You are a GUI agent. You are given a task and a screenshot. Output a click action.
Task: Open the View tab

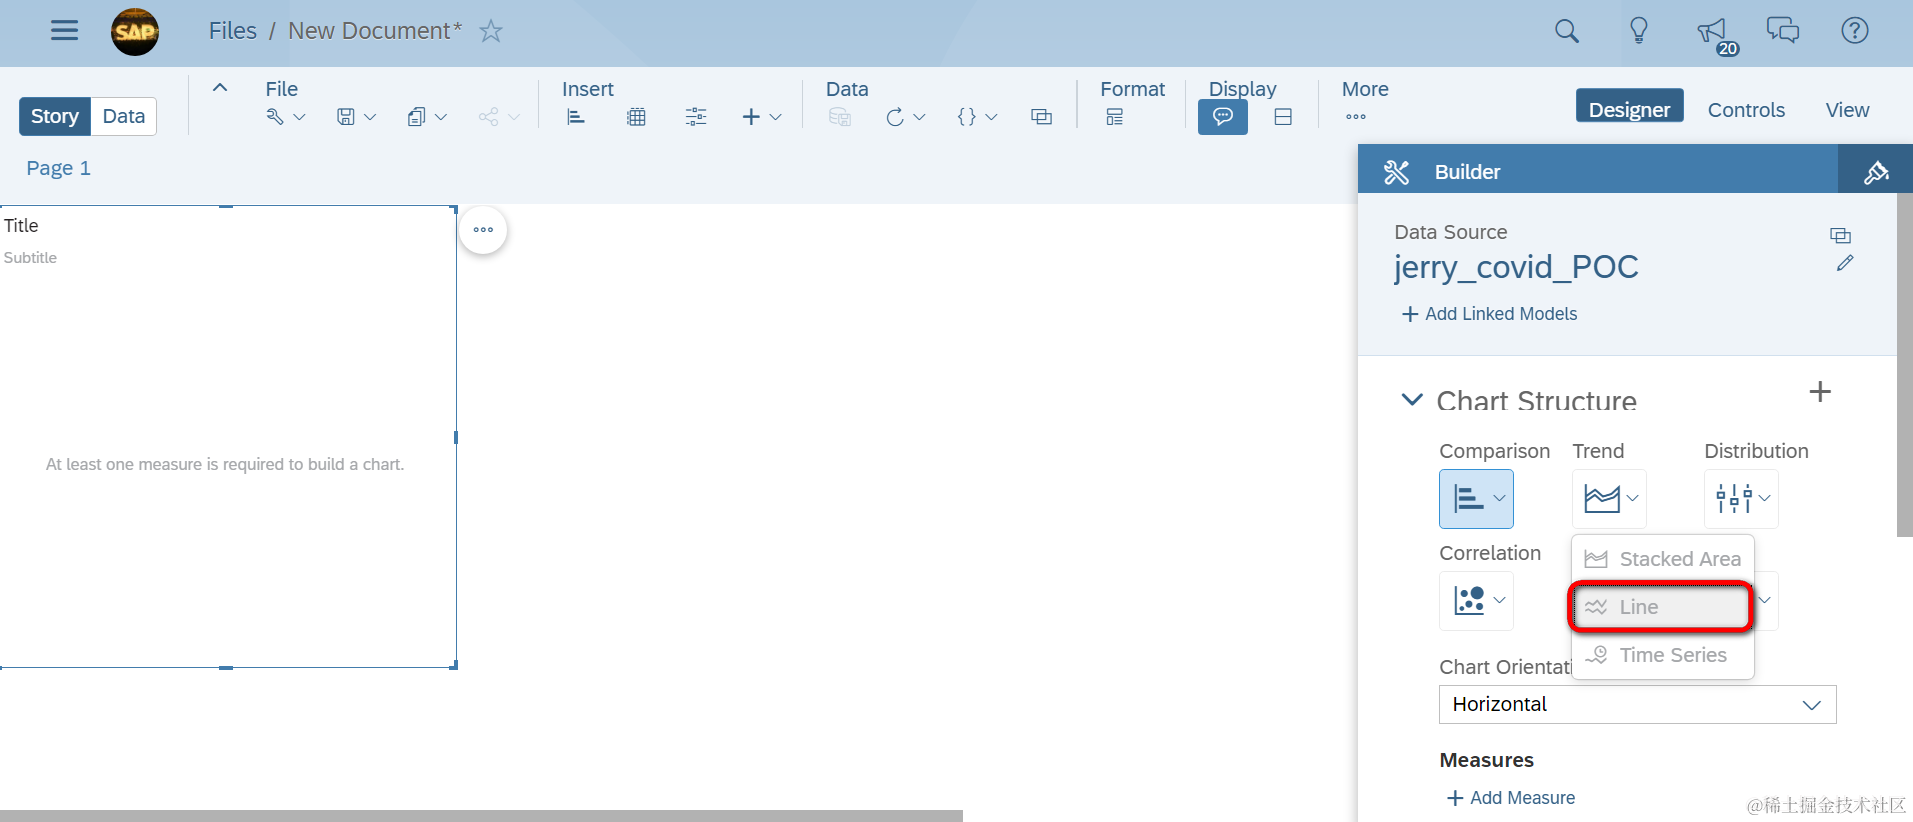1847,110
